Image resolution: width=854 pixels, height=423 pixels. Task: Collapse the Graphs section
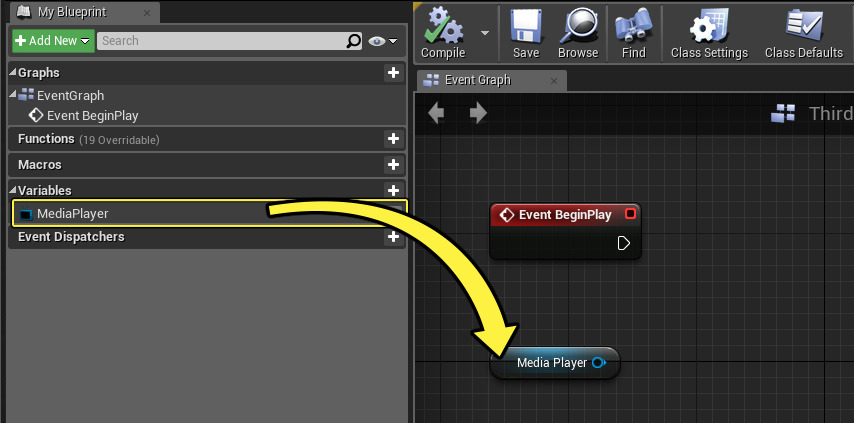pyautogui.click(x=13, y=72)
